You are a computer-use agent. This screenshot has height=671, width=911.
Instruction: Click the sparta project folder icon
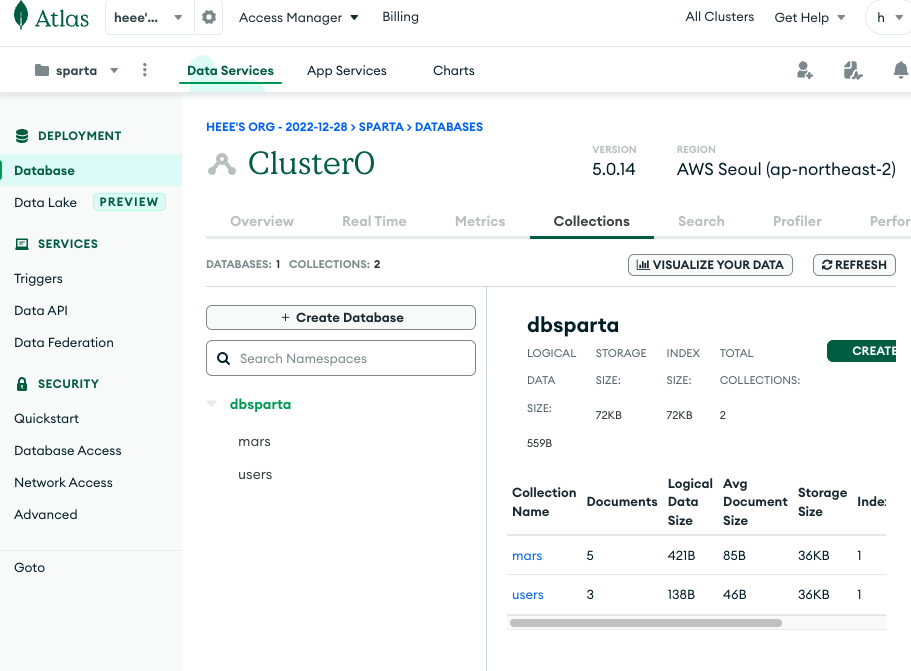click(42, 71)
